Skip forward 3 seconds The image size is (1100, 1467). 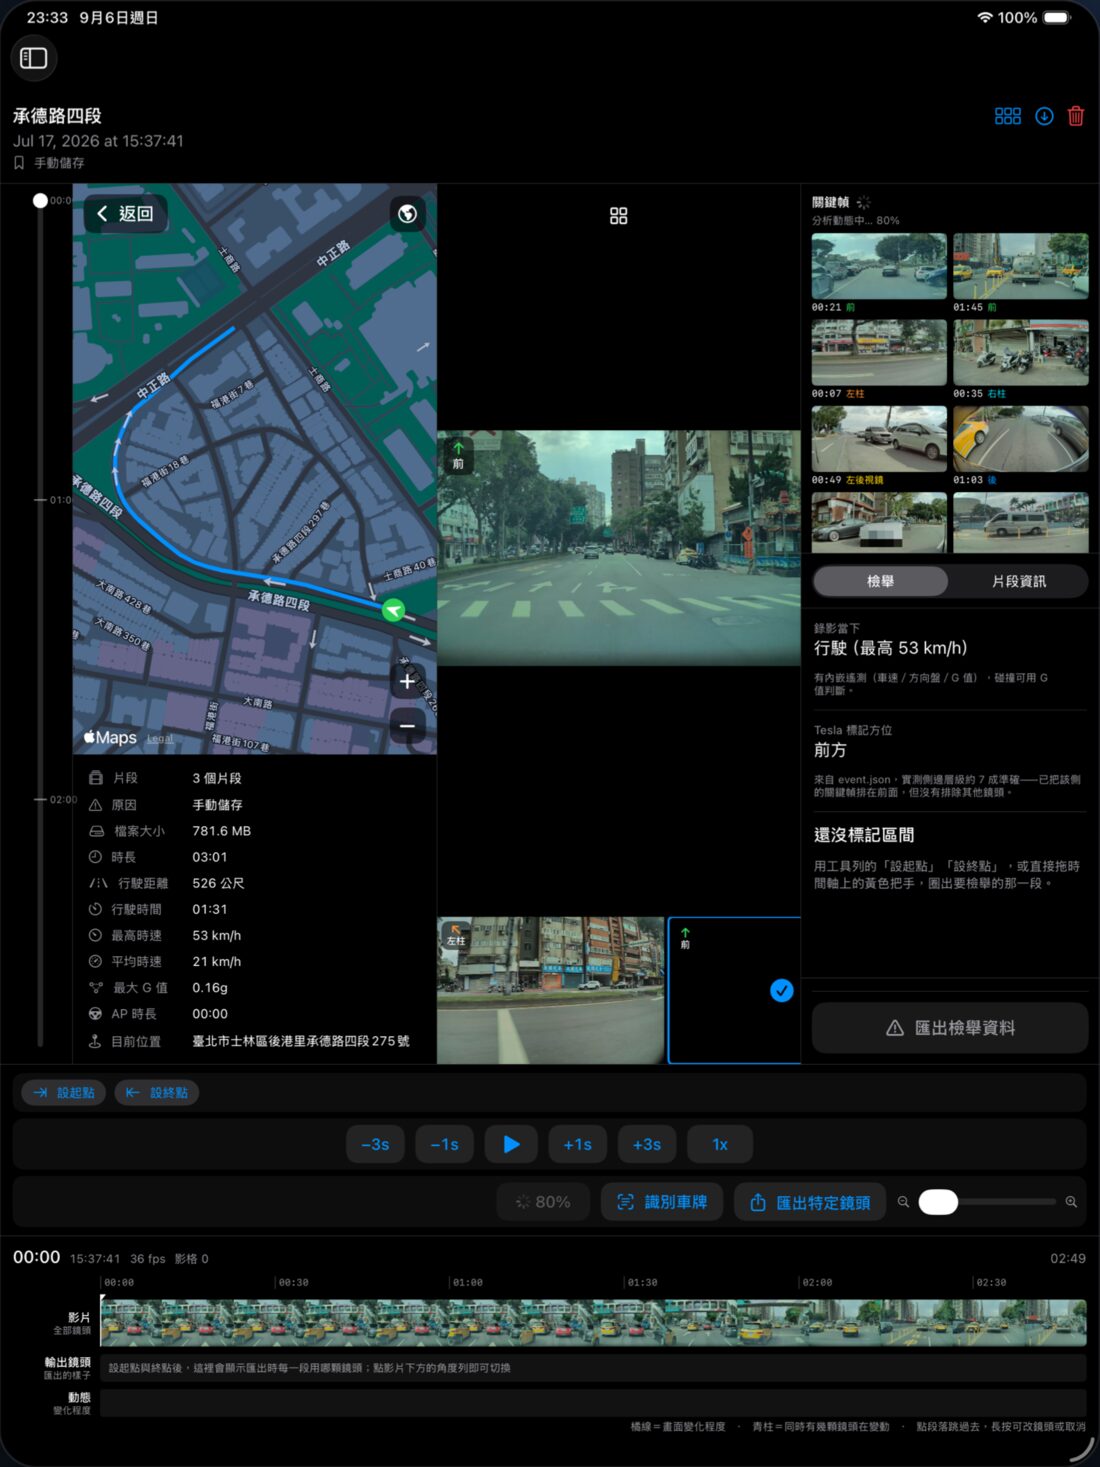coord(647,1144)
